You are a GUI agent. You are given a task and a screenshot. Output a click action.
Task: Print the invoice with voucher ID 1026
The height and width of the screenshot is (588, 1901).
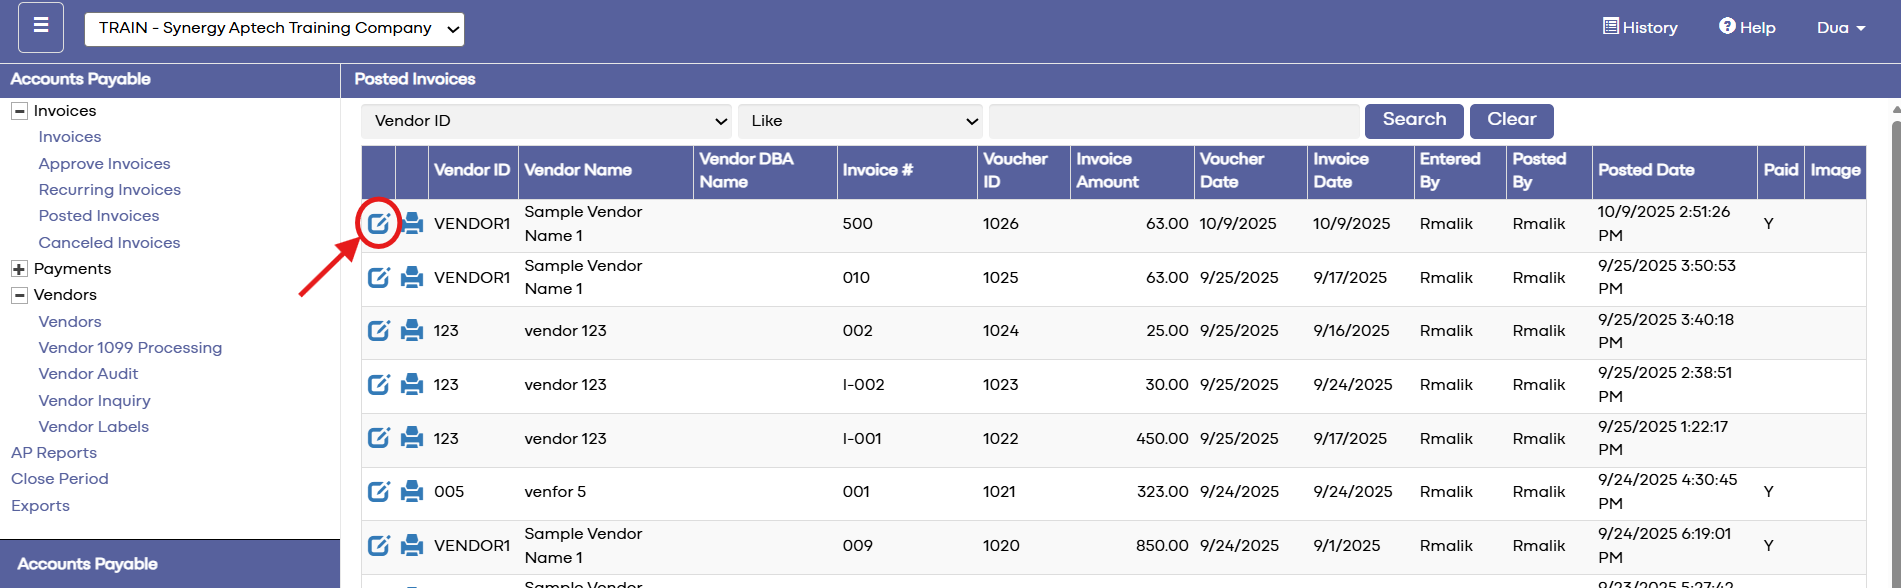coord(412,223)
